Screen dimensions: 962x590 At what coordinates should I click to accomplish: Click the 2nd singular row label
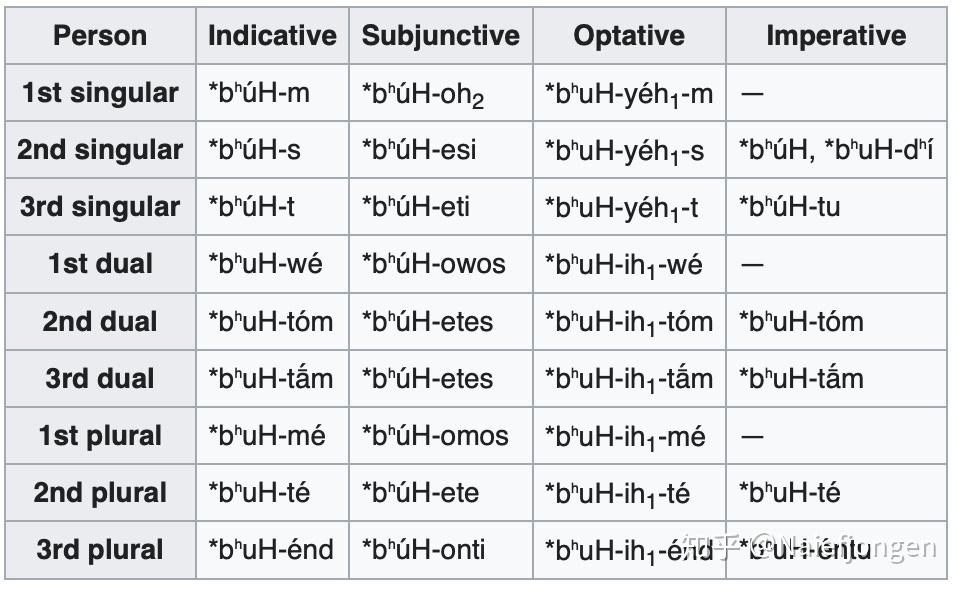click(x=100, y=150)
